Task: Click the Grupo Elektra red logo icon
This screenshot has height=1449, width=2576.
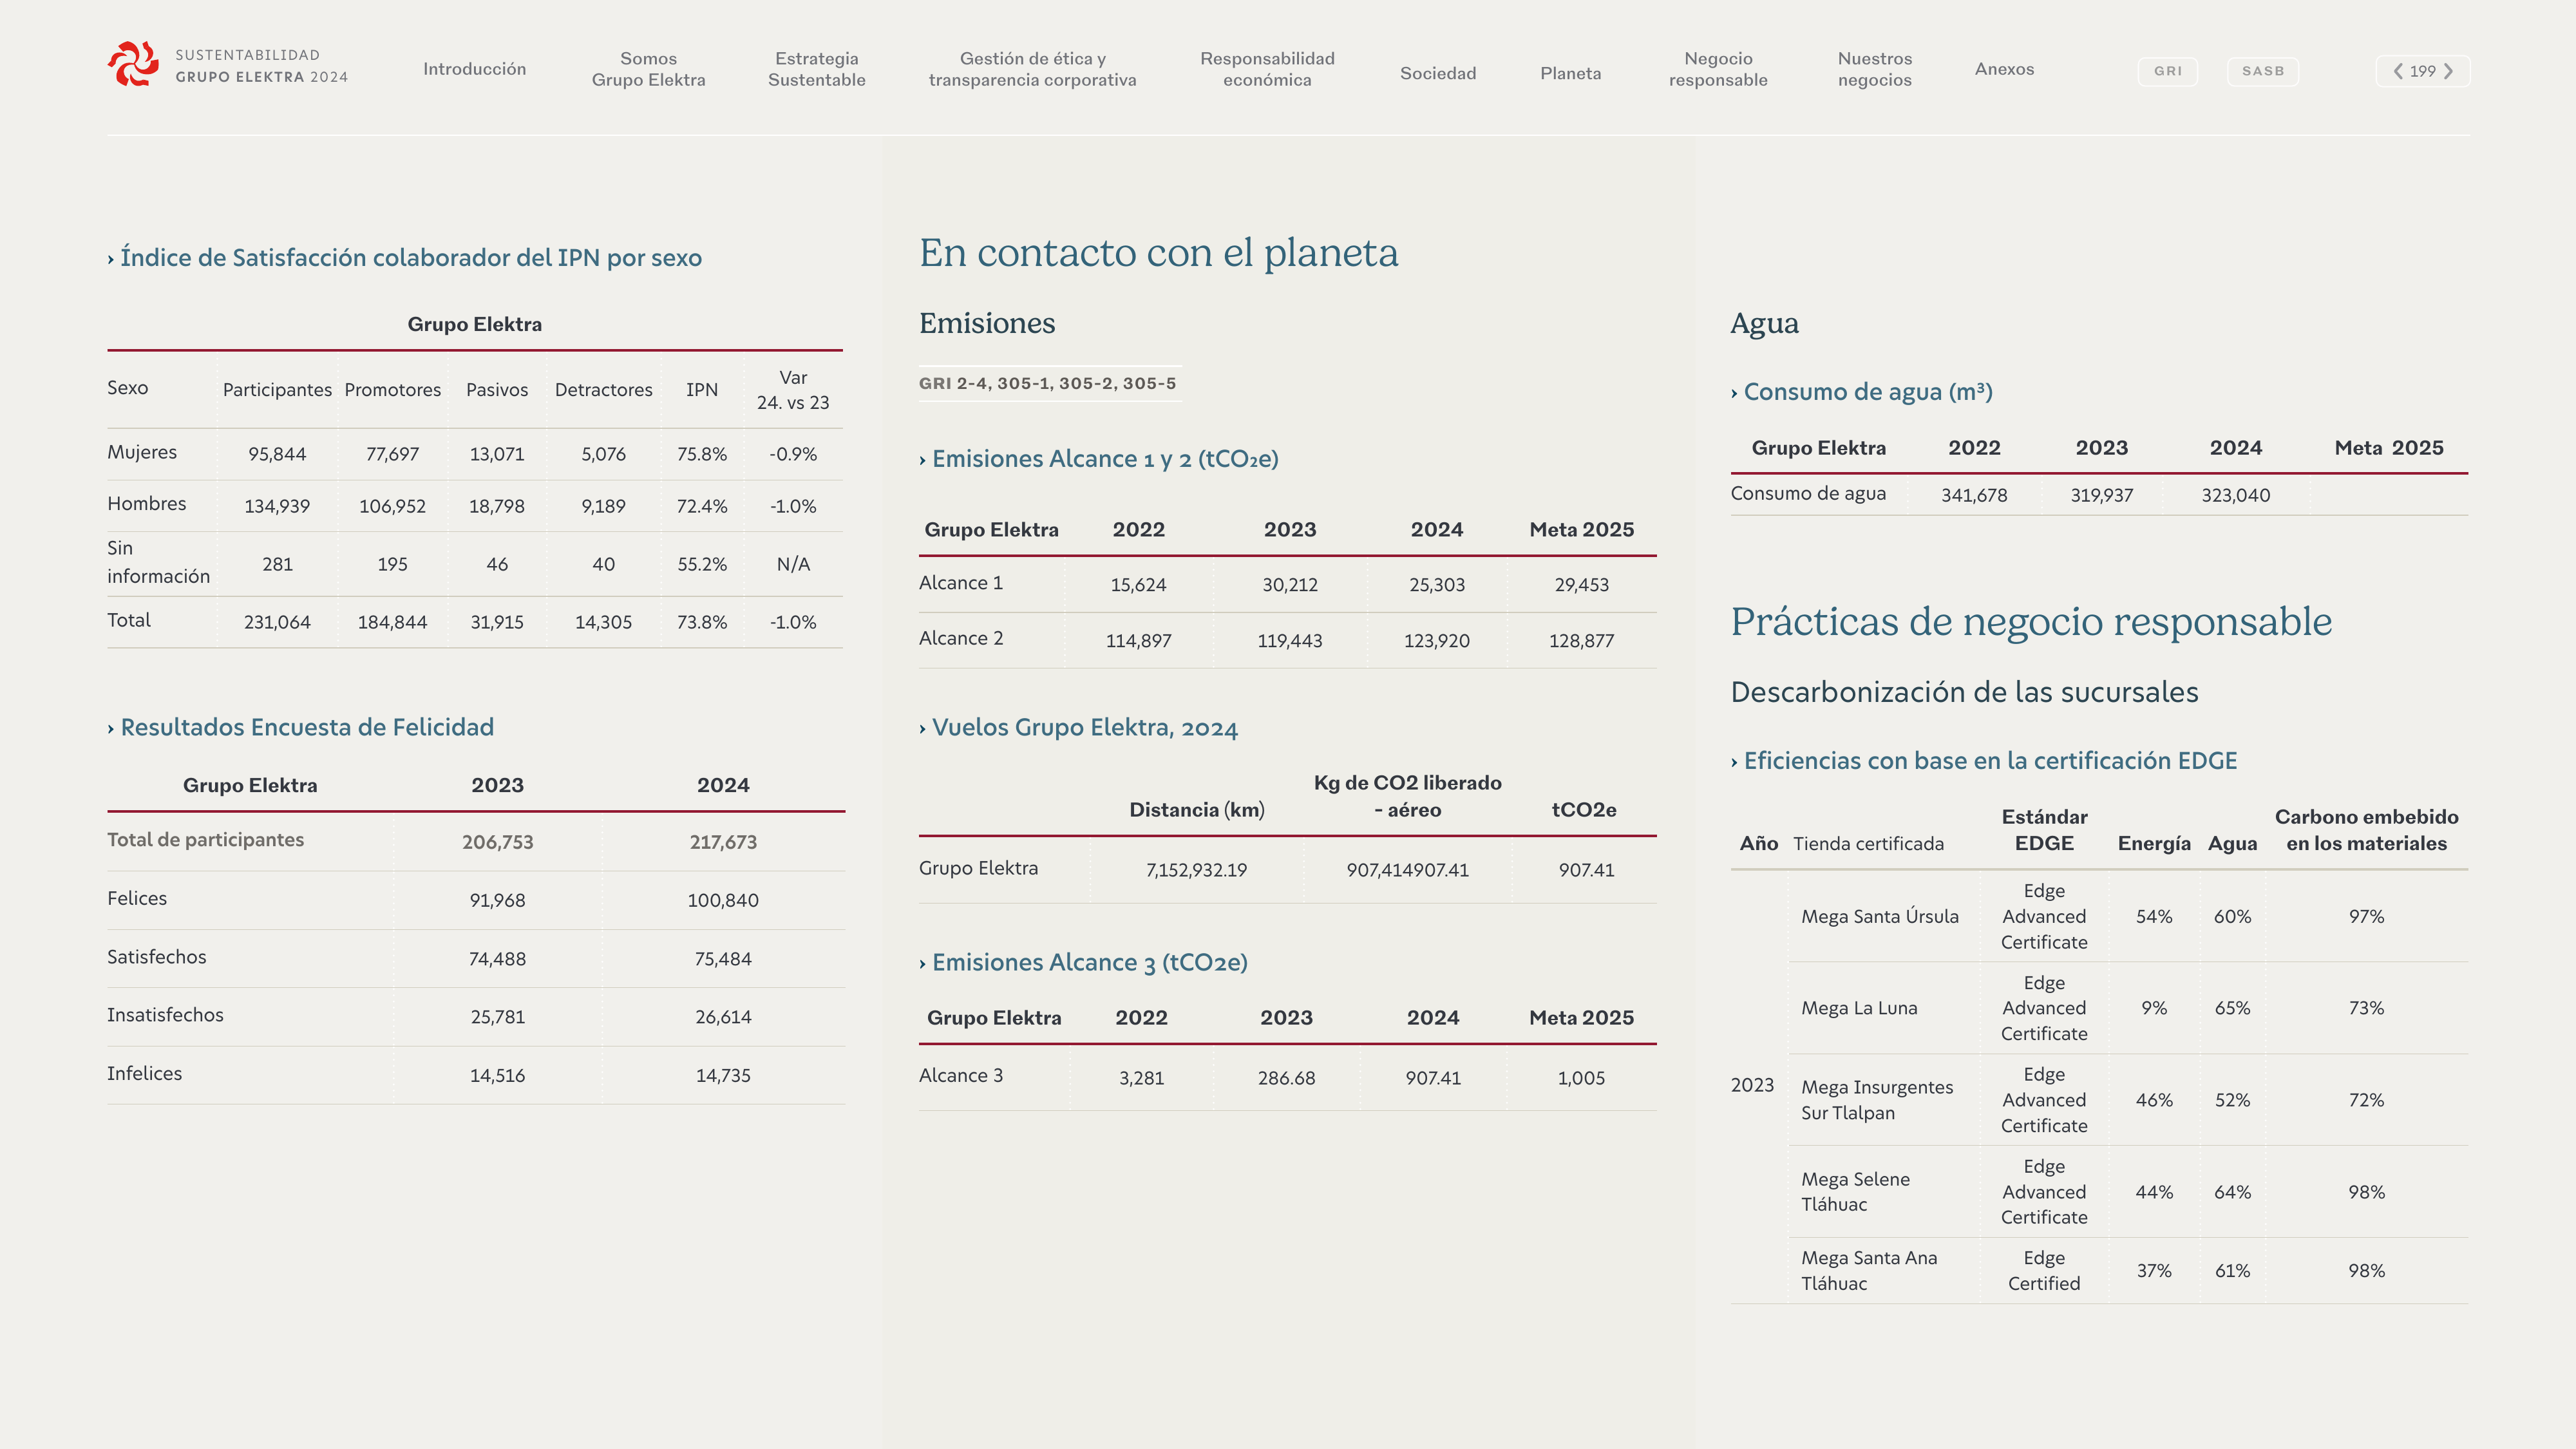Action: 133,64
